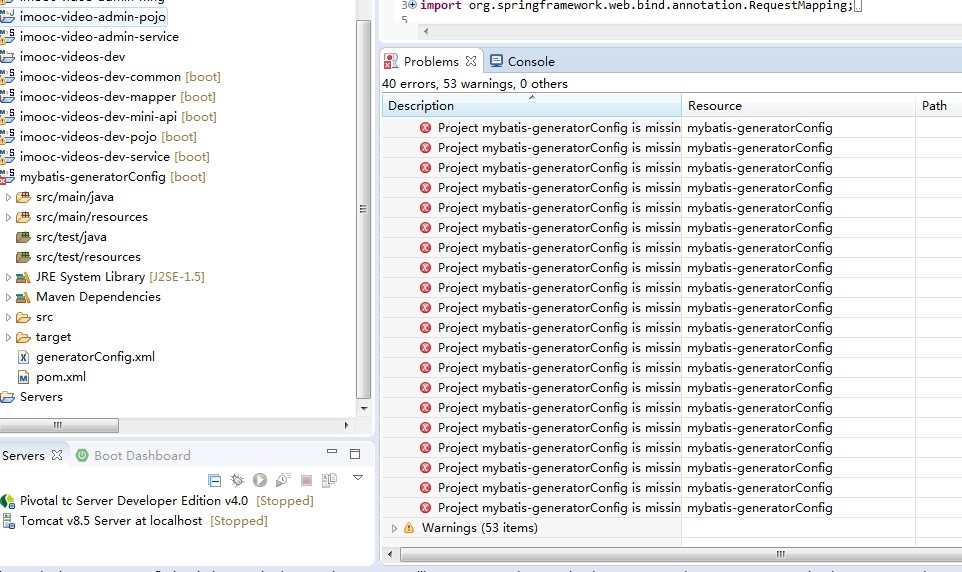Maximize the Servers view panel
This screenshot has width=962, height=572.
[355, 454]
